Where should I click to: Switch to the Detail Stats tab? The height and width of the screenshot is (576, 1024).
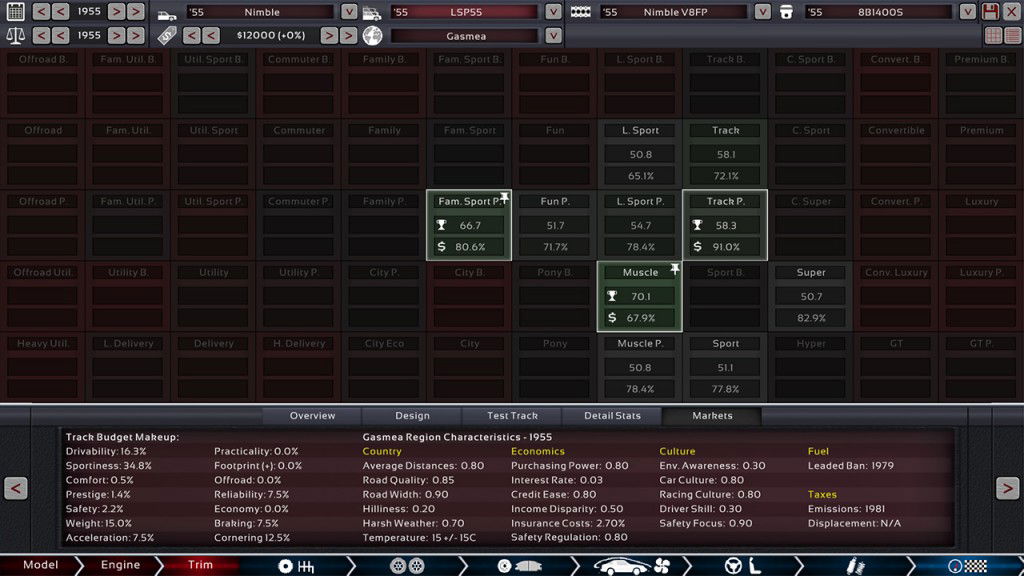[612, 416]
